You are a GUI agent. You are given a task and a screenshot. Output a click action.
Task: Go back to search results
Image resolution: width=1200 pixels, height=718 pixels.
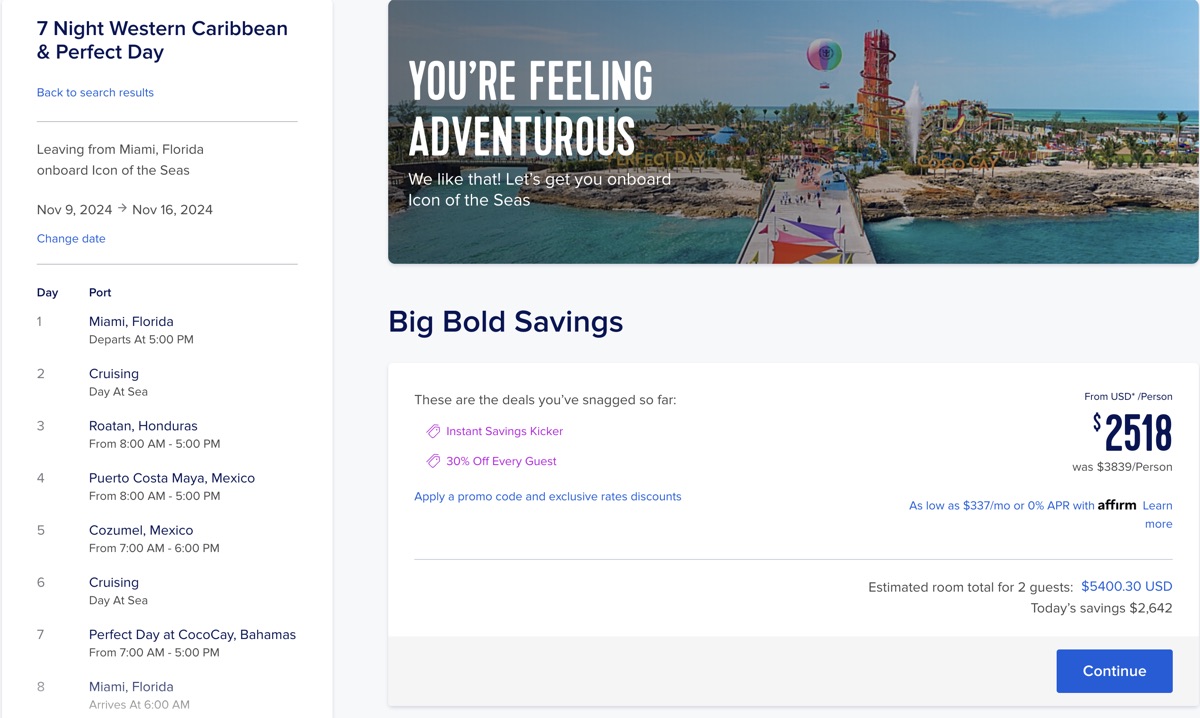(x=95, y=92)
